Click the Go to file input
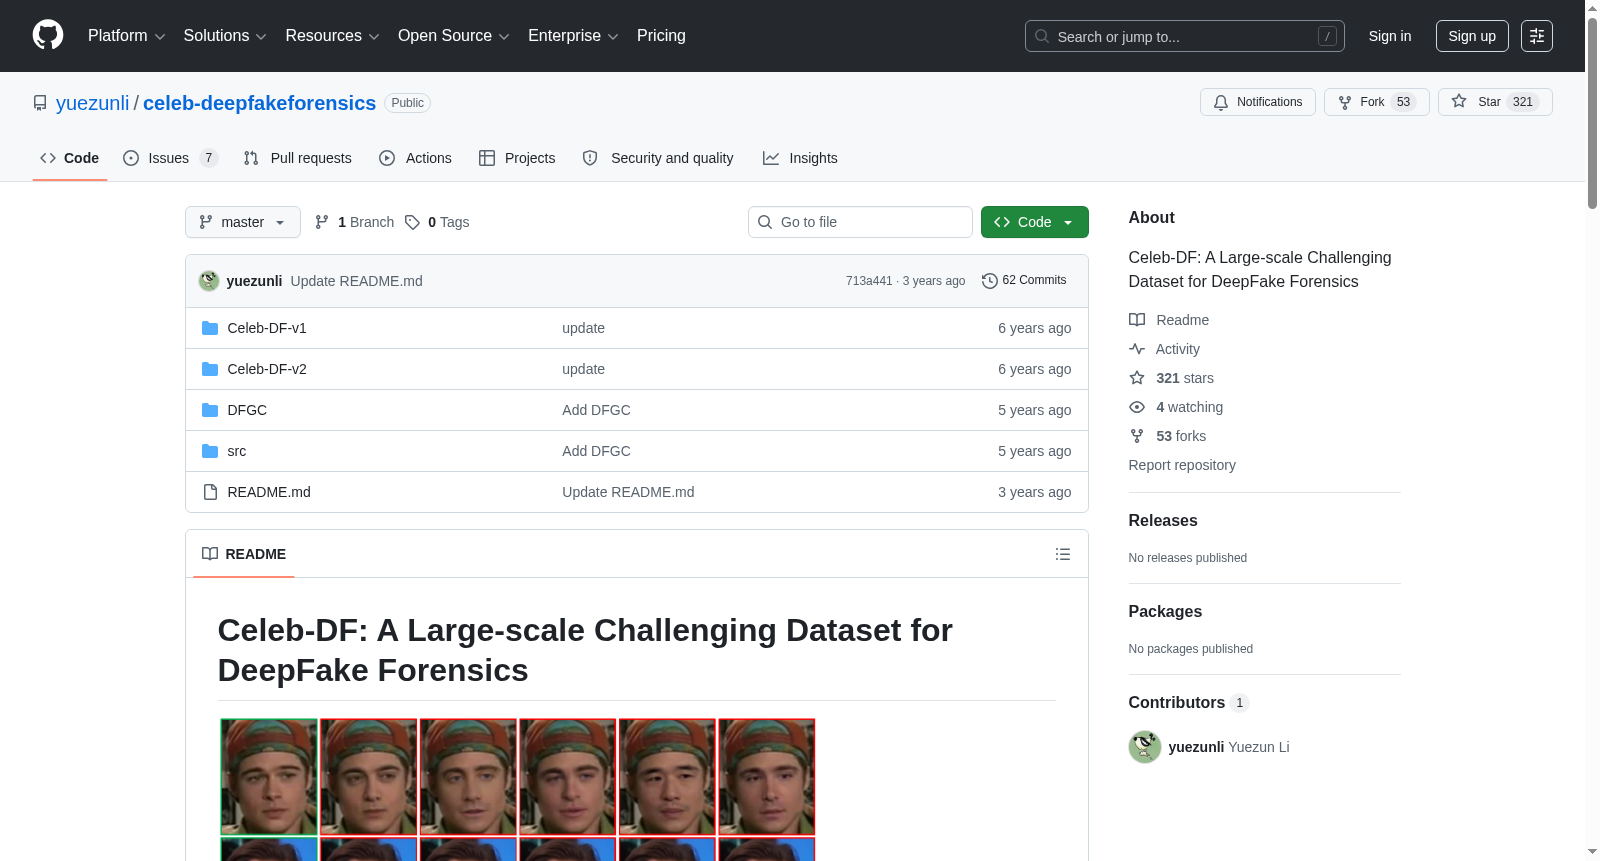 pos(860,222)
